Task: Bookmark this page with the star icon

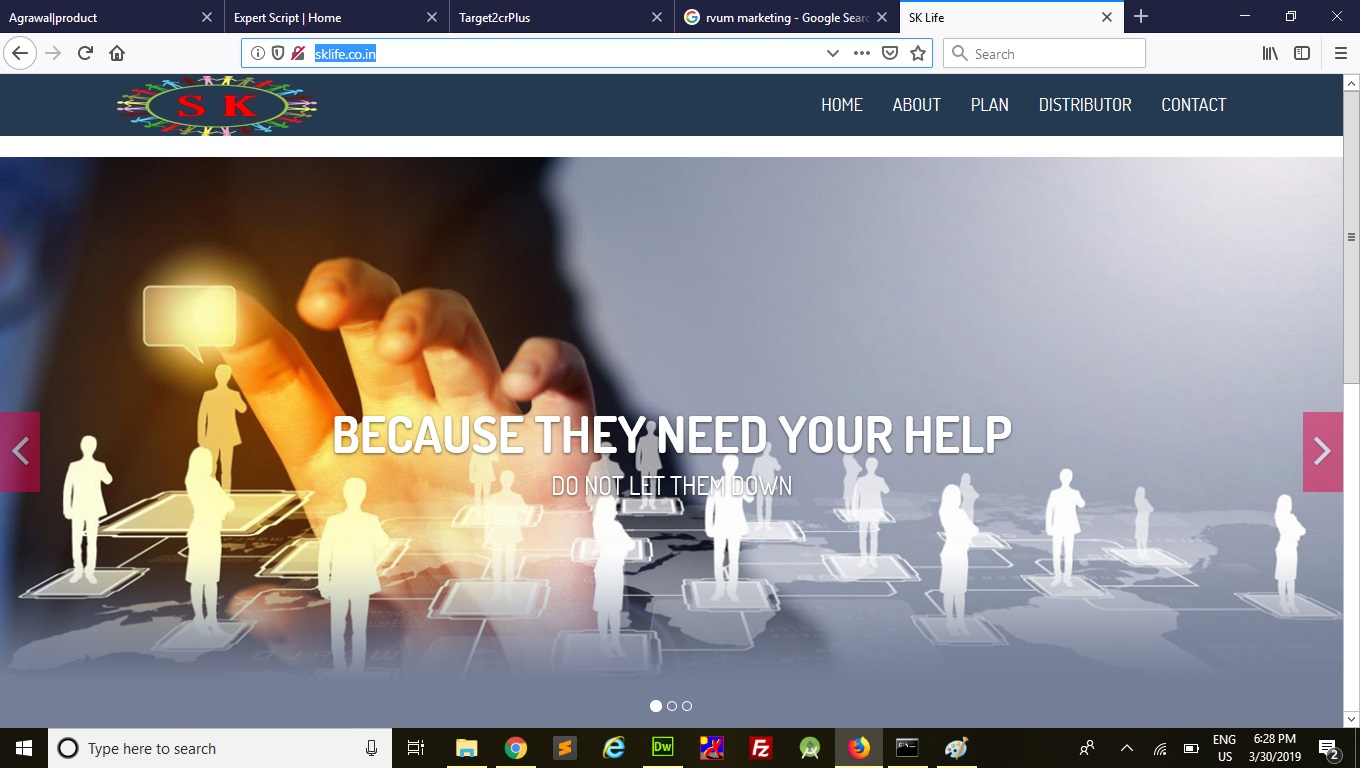Action: pyautogui.click(x=918, y=54)
